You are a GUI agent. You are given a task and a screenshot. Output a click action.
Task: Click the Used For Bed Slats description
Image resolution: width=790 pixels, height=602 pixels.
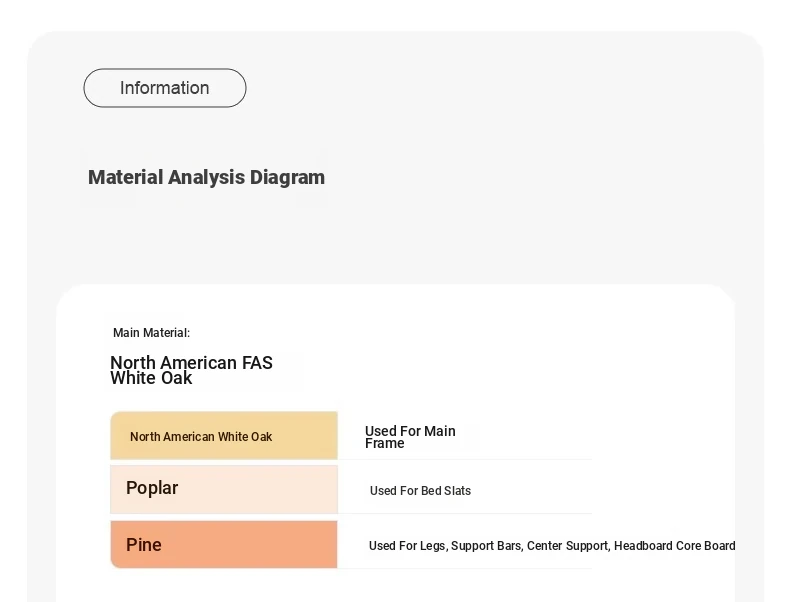[x=420, y=491]
